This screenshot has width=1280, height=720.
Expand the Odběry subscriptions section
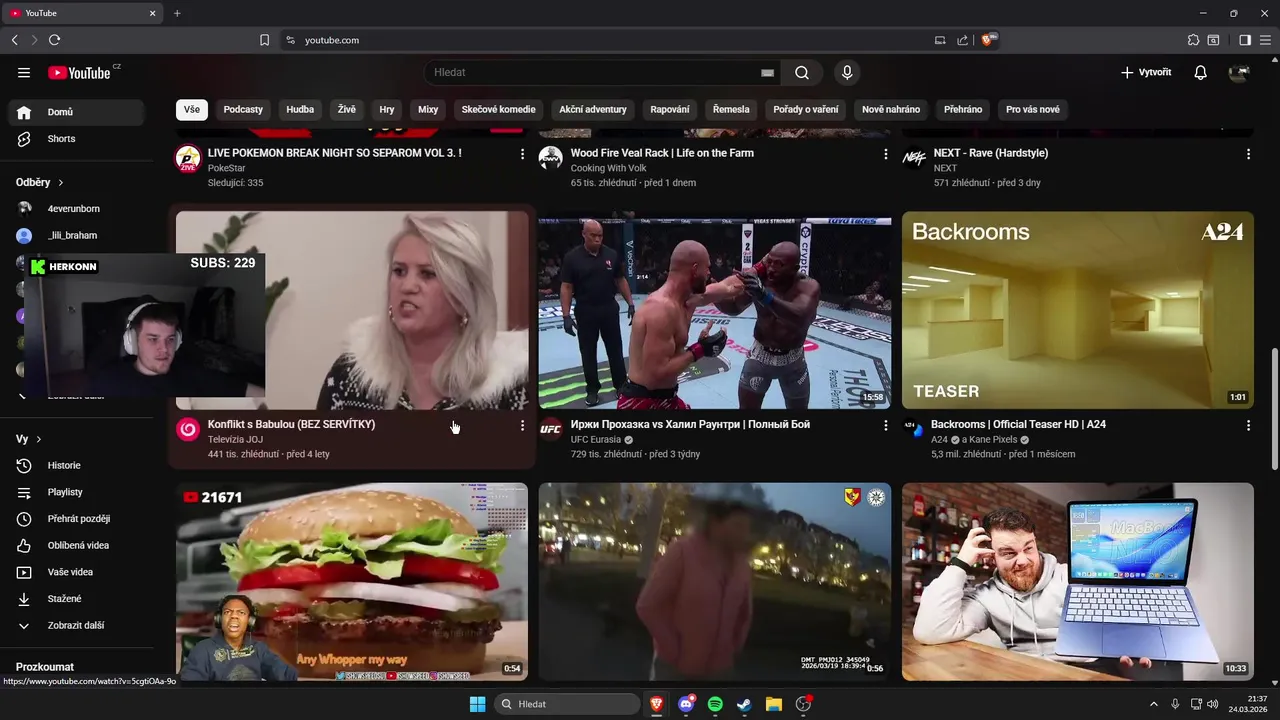pos(40,182)
